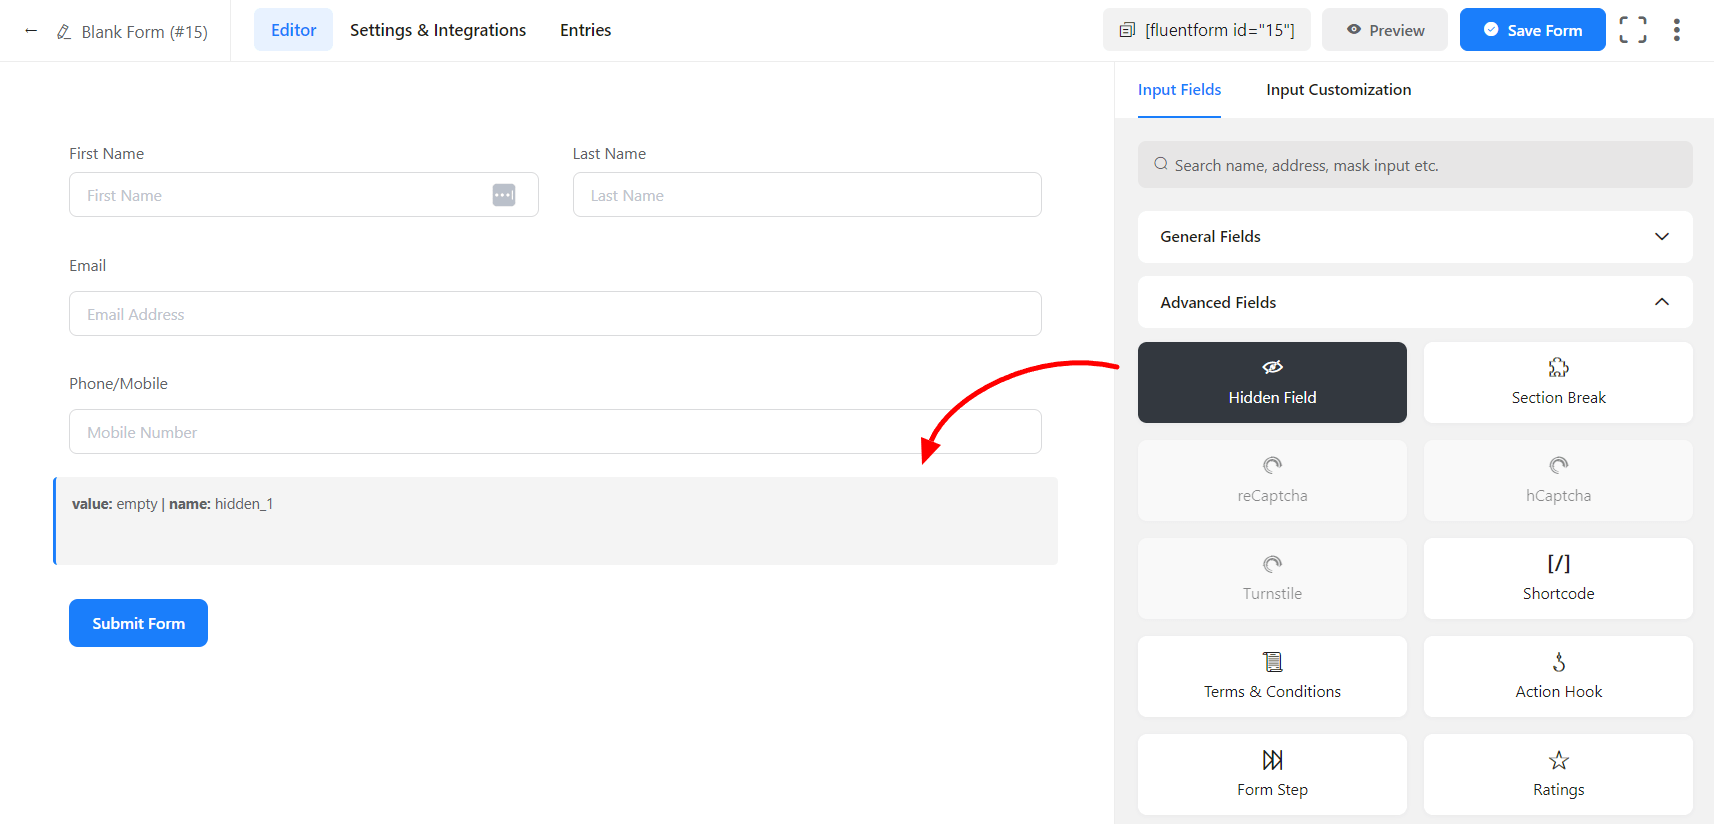Screen dimensions: 1714x824
Task: Click the pencil icon beside Blank Form title
Action: click(64, 32)
